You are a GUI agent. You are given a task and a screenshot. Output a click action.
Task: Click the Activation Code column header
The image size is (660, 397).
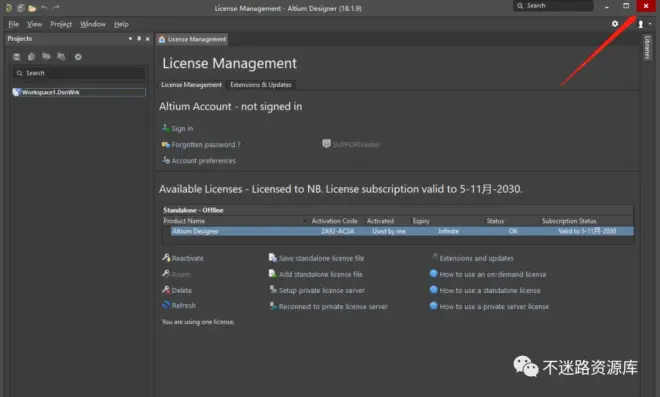[334, 221]
